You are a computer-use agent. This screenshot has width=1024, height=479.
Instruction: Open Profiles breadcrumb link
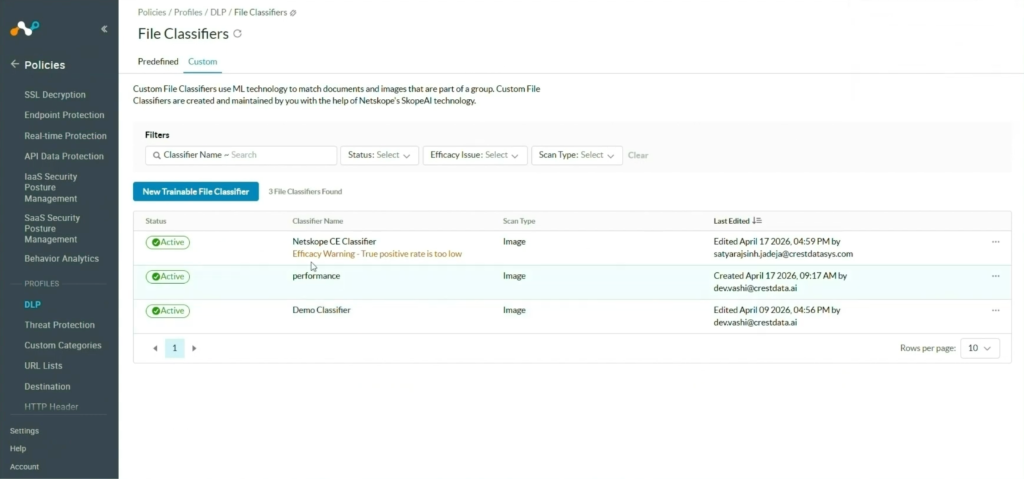[x=188, y=12]
